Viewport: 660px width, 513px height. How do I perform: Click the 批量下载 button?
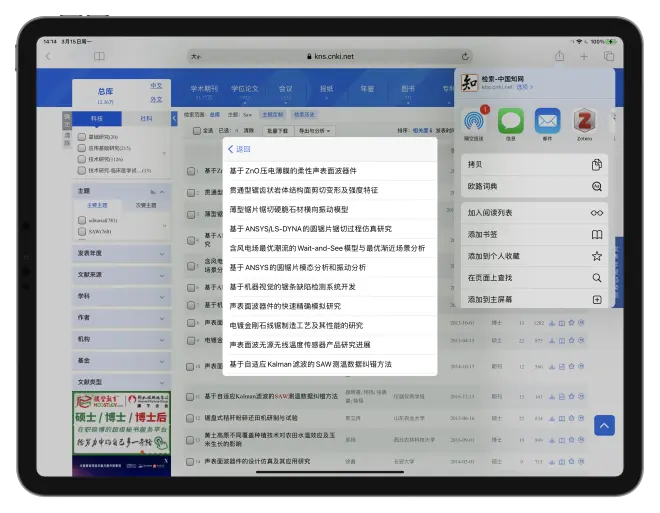pos(278,131)
